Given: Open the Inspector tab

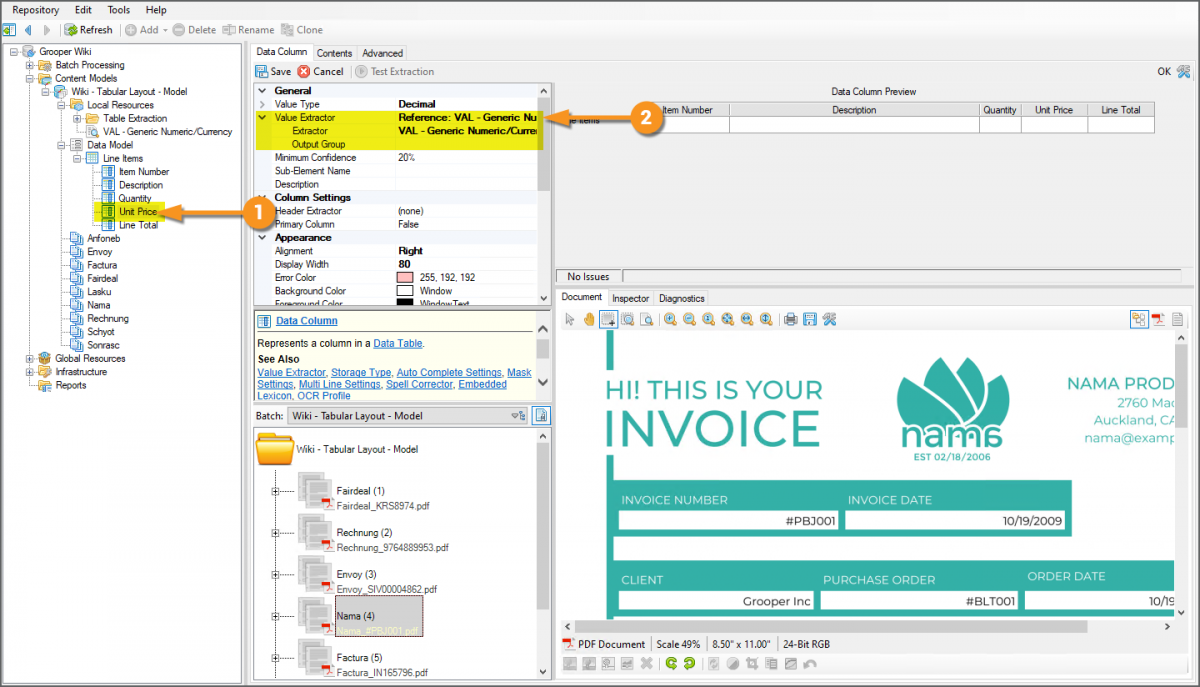Looking at the screenshot, I should point(630,298).
